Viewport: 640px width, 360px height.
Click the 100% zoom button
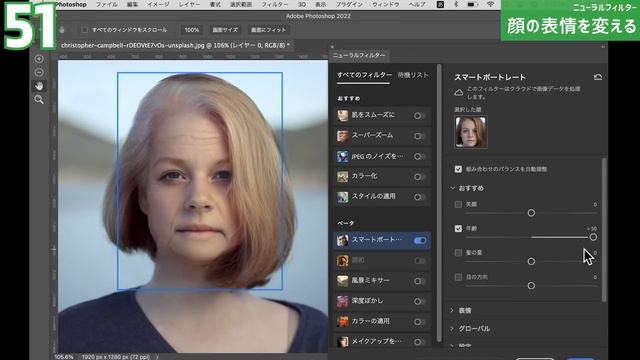(191, 30)
